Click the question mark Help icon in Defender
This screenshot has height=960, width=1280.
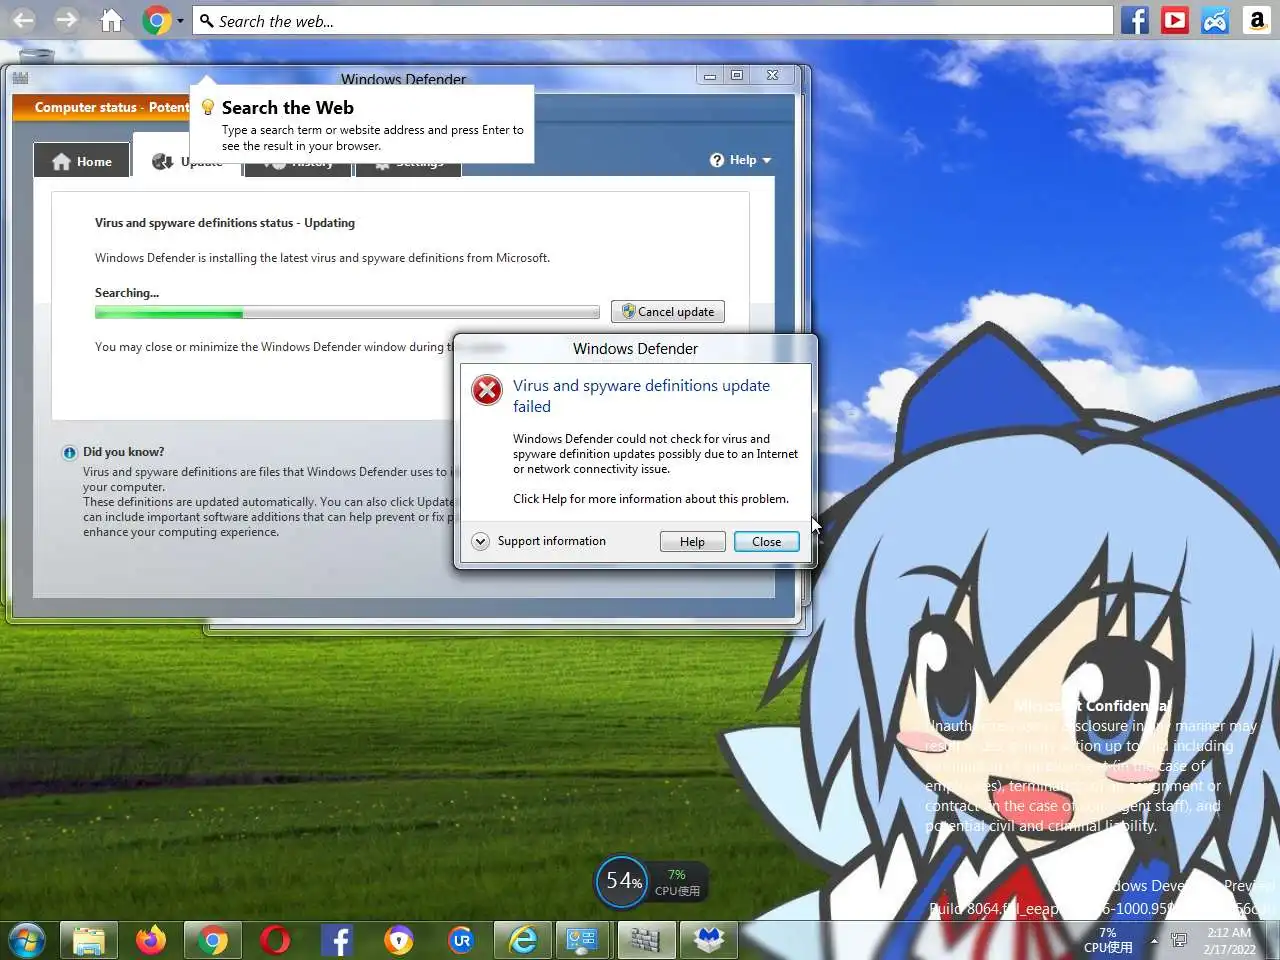pyautogui.click(x=717, y=160)
